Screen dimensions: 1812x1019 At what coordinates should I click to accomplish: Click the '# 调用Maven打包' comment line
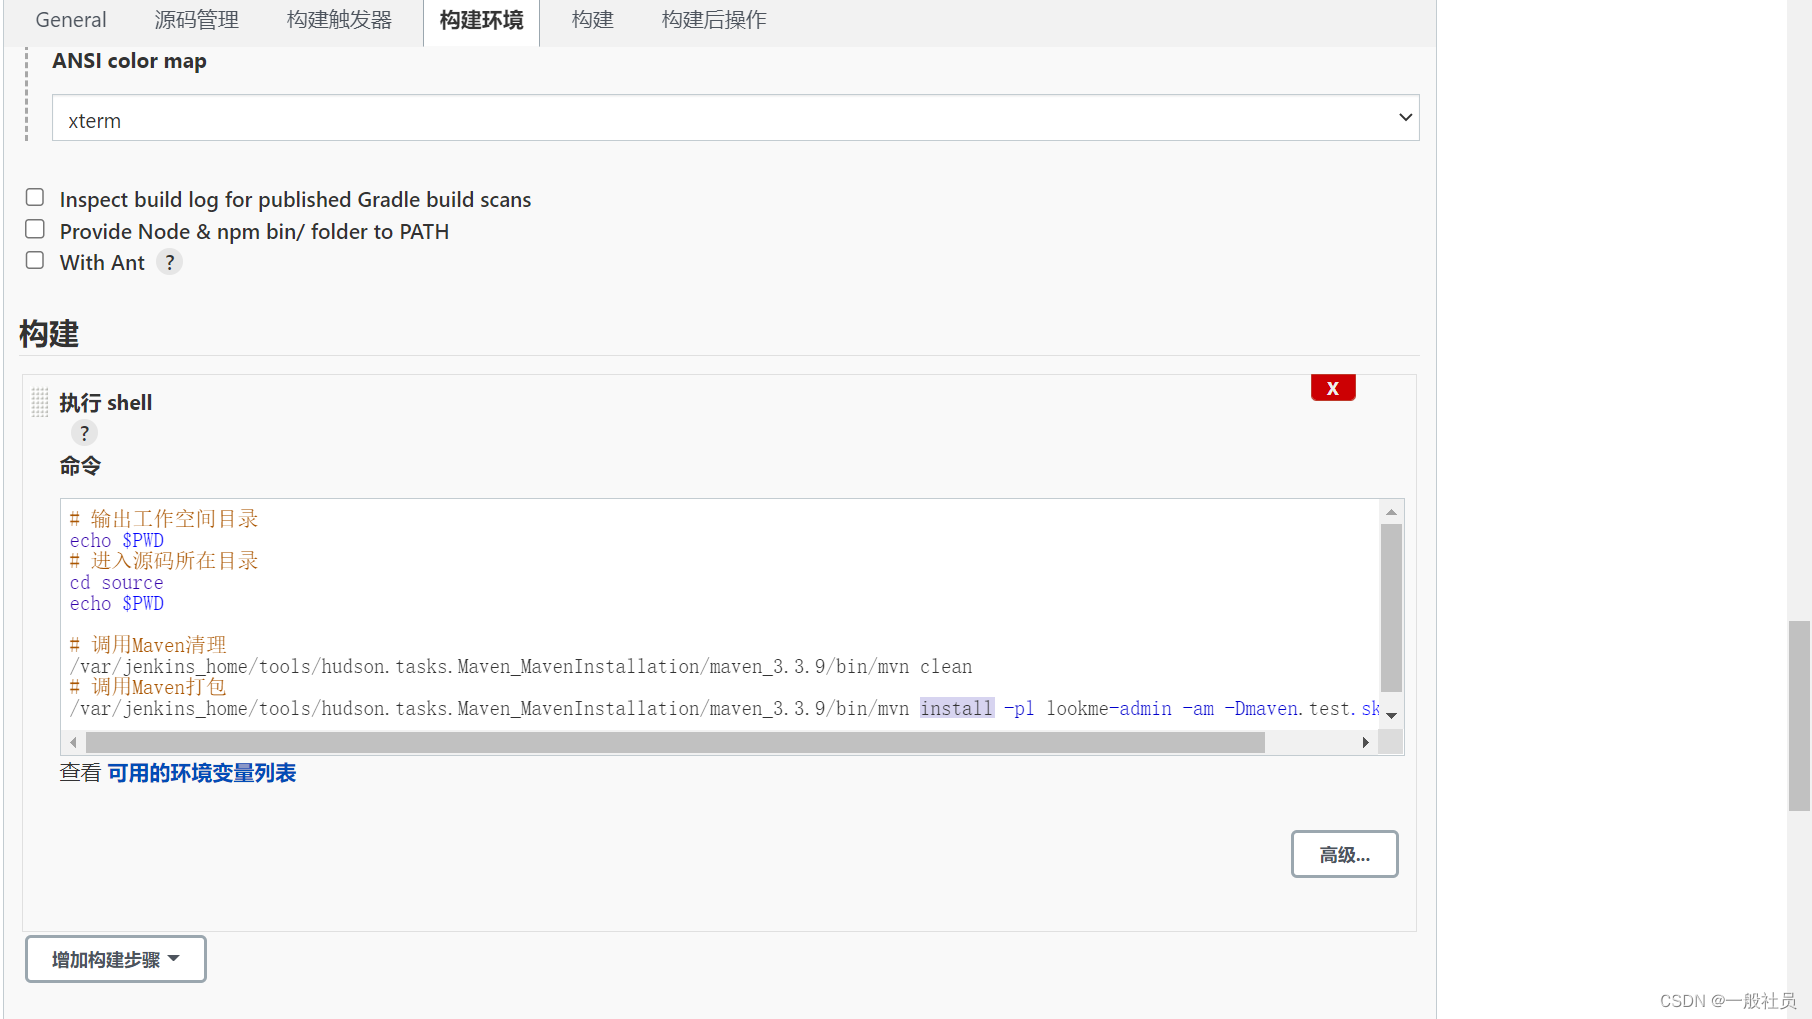(148, 687)
